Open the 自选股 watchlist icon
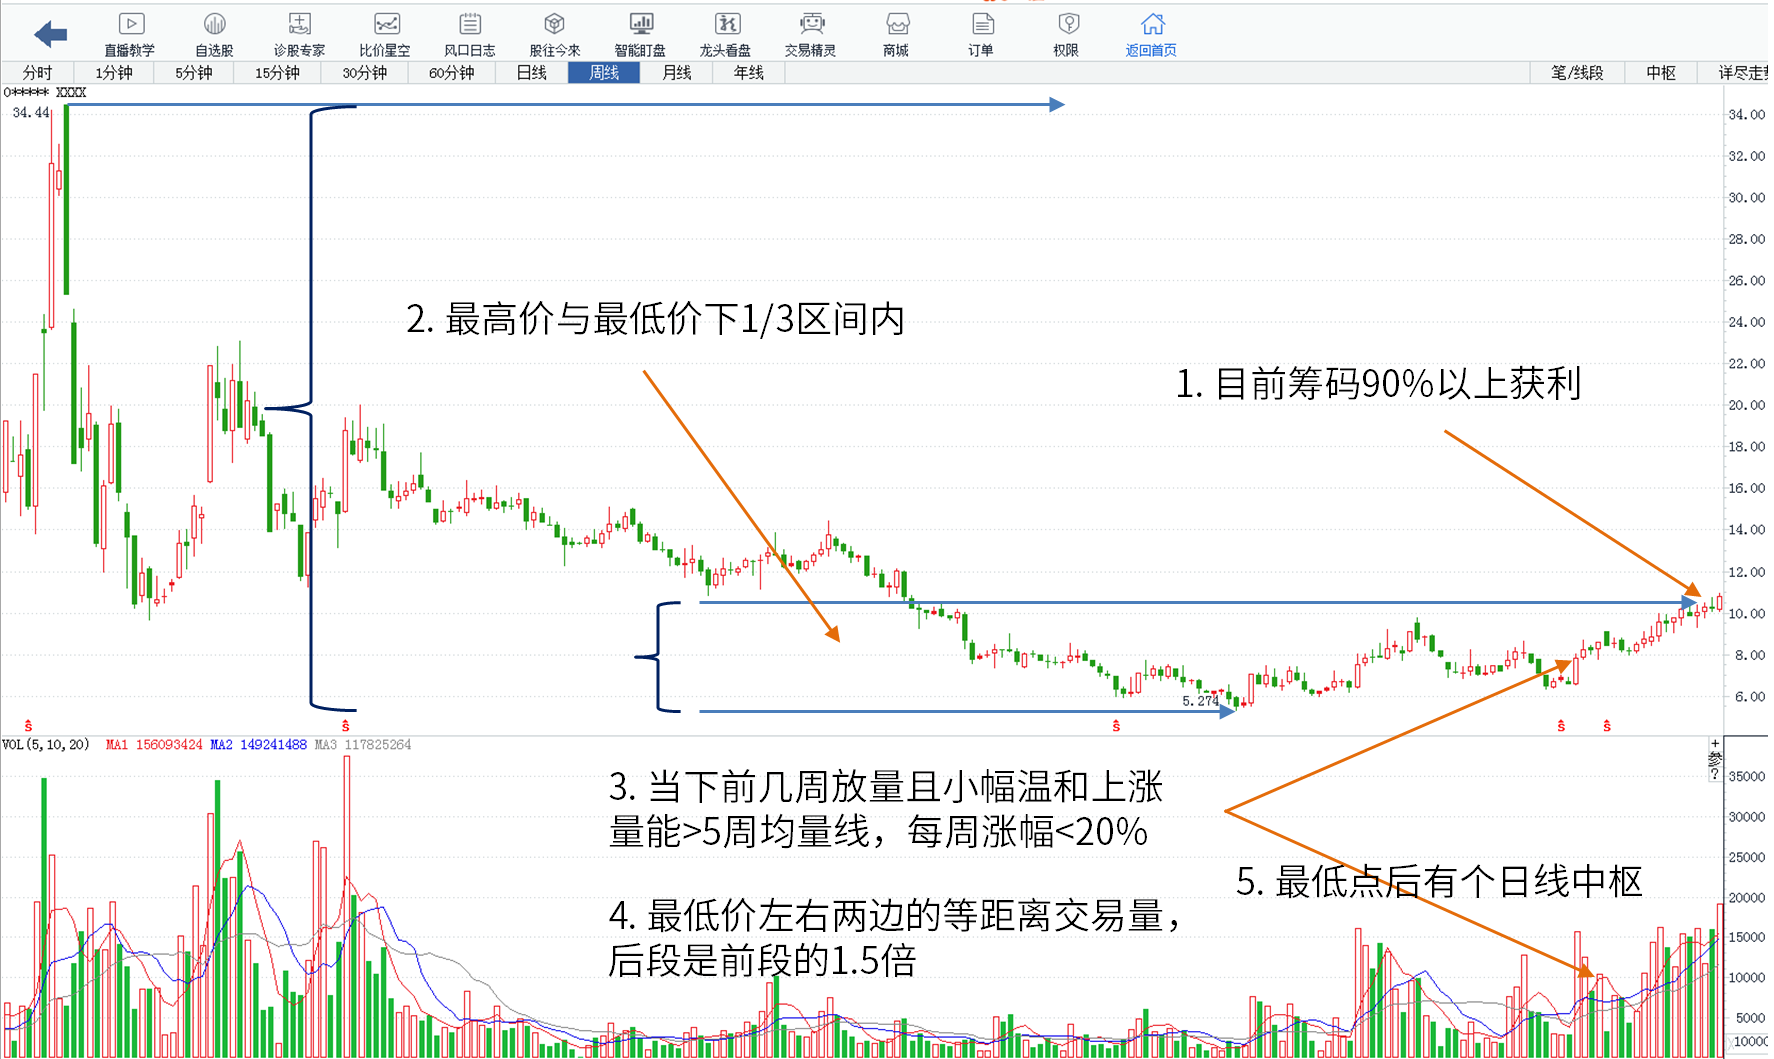Screen dimensions: 1774x1059 tap(214, 34)
